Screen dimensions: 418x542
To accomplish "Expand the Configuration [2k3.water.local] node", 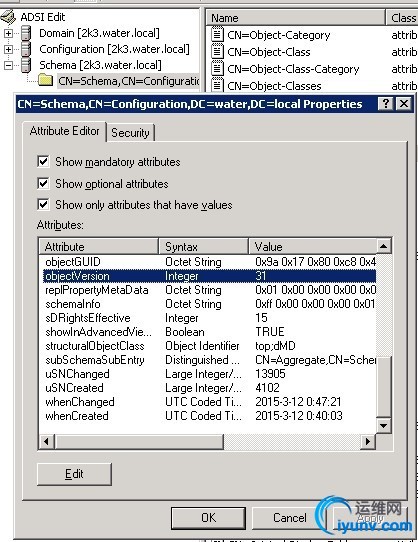I will click(8, 49).
